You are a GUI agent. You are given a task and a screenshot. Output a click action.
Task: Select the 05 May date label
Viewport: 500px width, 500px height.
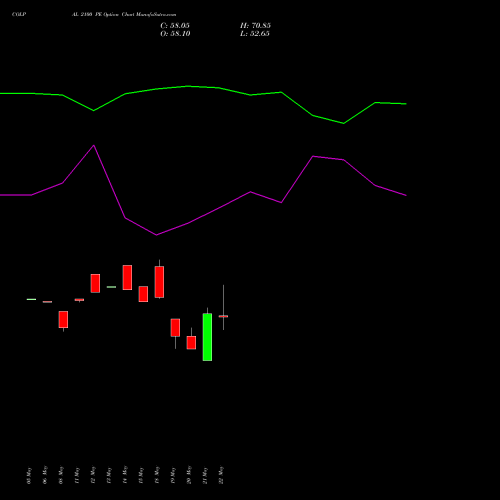pos(29,475)
